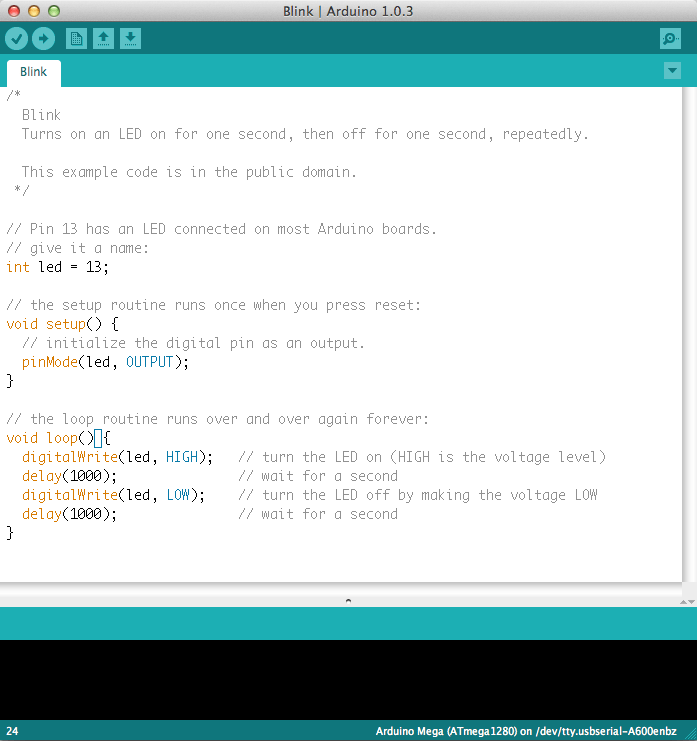Minimize the window using yellow button
Viewport: 697px width, 741px height.
tap(33, 10)
